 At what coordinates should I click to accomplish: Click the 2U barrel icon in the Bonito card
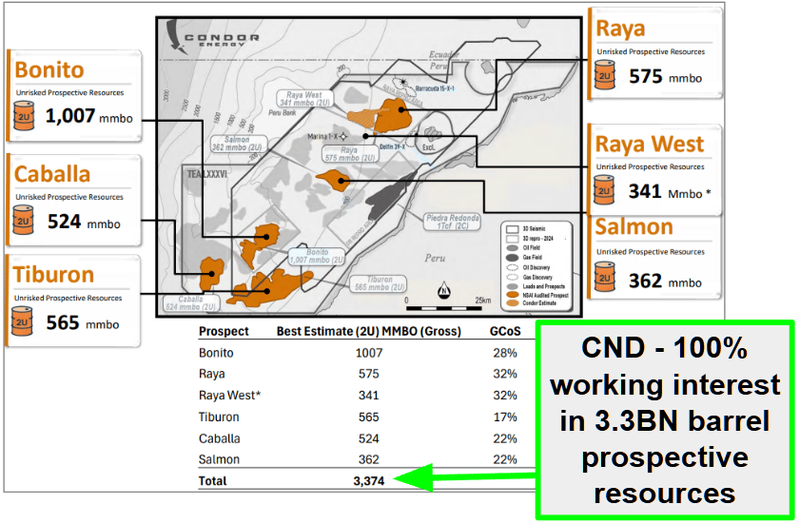click(23, 115)
